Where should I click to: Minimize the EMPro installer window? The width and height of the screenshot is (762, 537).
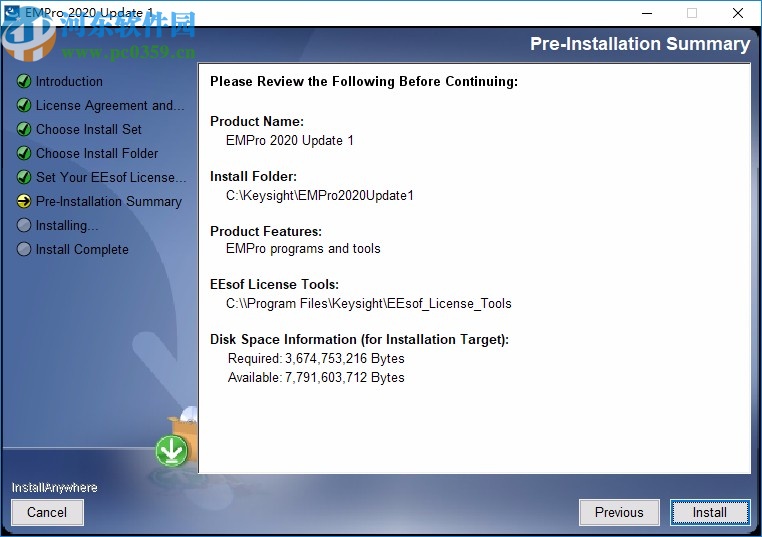(647, 13)
